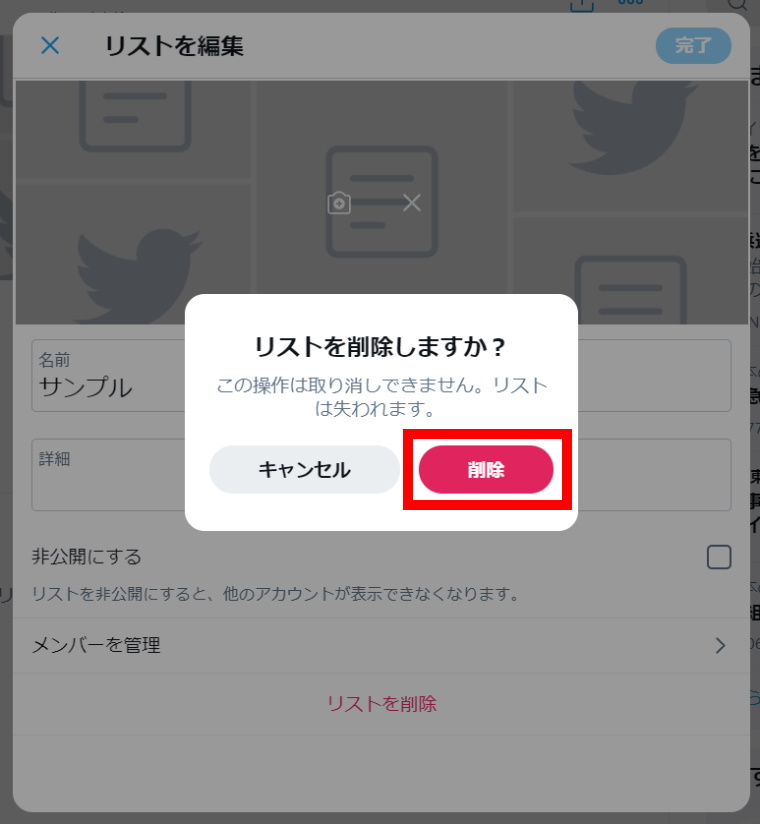Click the three-dot more icon at top
The image size is (760, 824).
(631, 2)
